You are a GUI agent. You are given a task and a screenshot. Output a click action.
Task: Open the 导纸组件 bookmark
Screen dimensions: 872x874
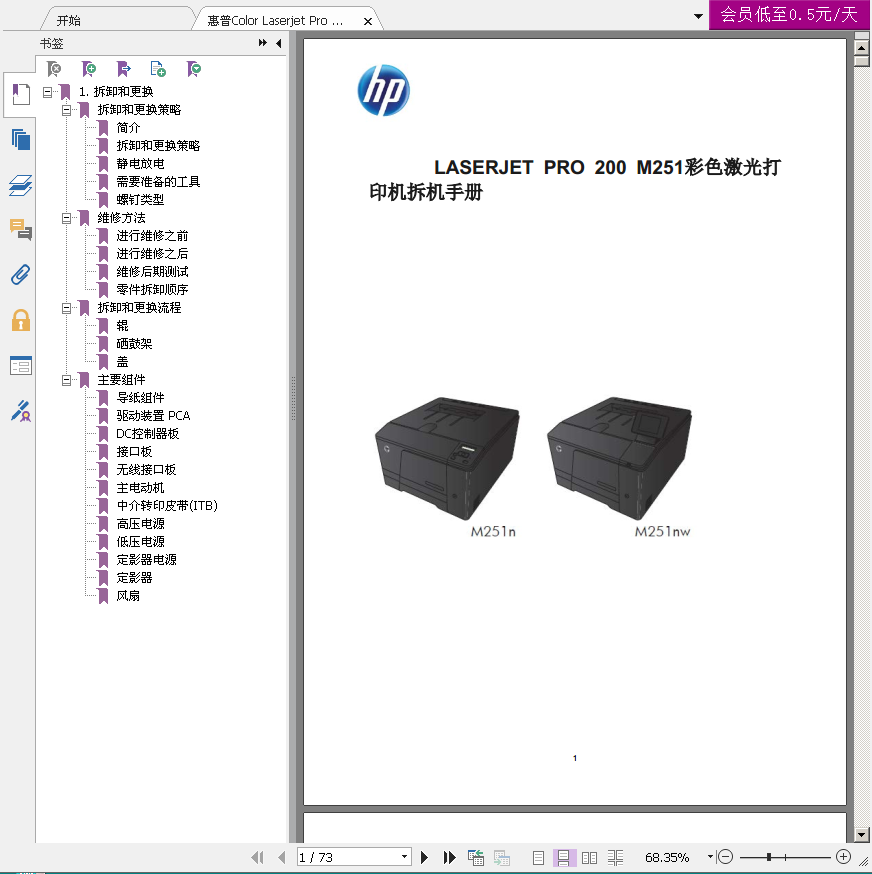(x=141, y=397)
